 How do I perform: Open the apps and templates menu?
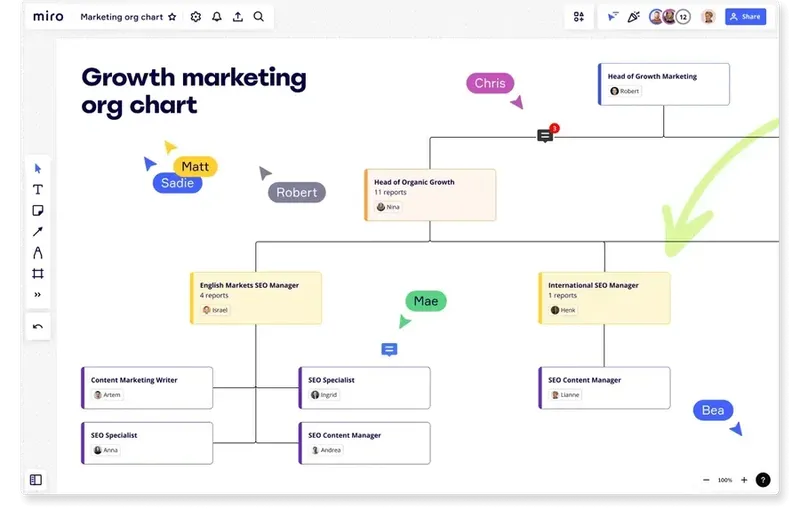pyautogui.click(x=579, y=17)
